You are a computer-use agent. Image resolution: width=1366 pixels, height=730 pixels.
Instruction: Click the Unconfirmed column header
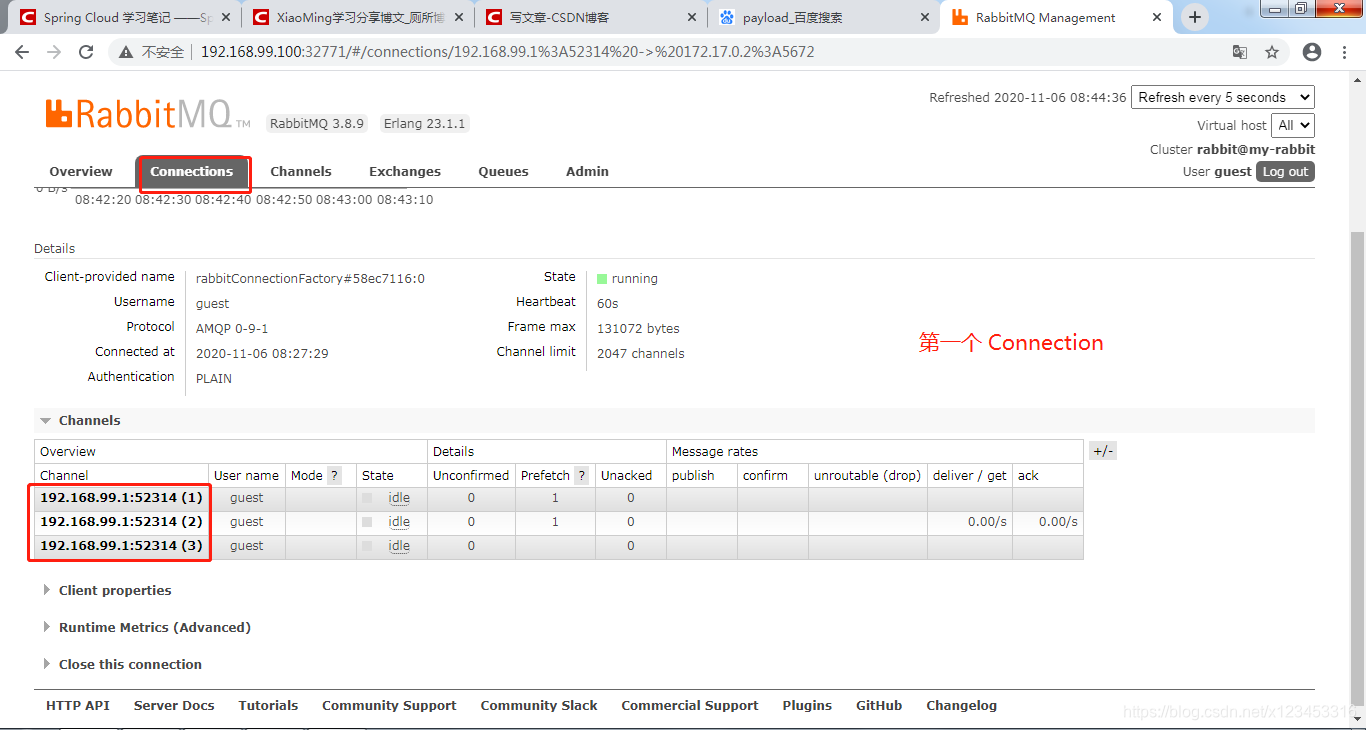click(471, 475)
